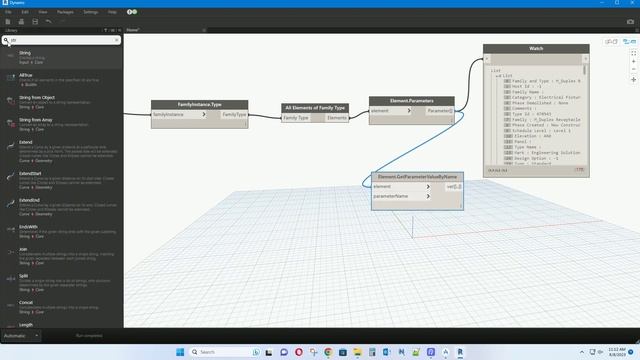Click the camera export image icon
This screenshot has height=360, width=640.
(x=630, y=22)
